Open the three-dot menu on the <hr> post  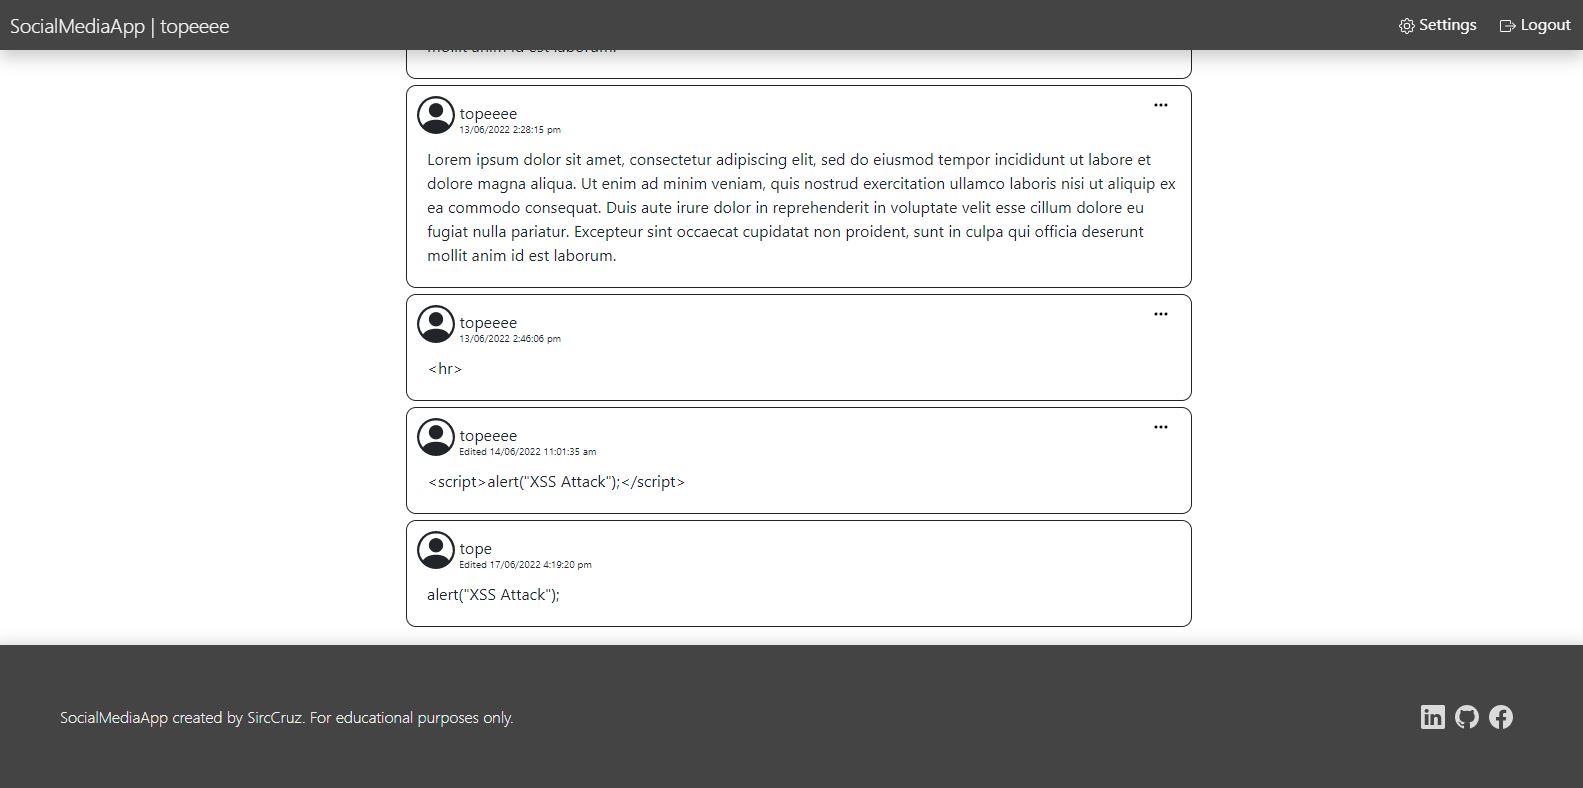point(1161,314)
